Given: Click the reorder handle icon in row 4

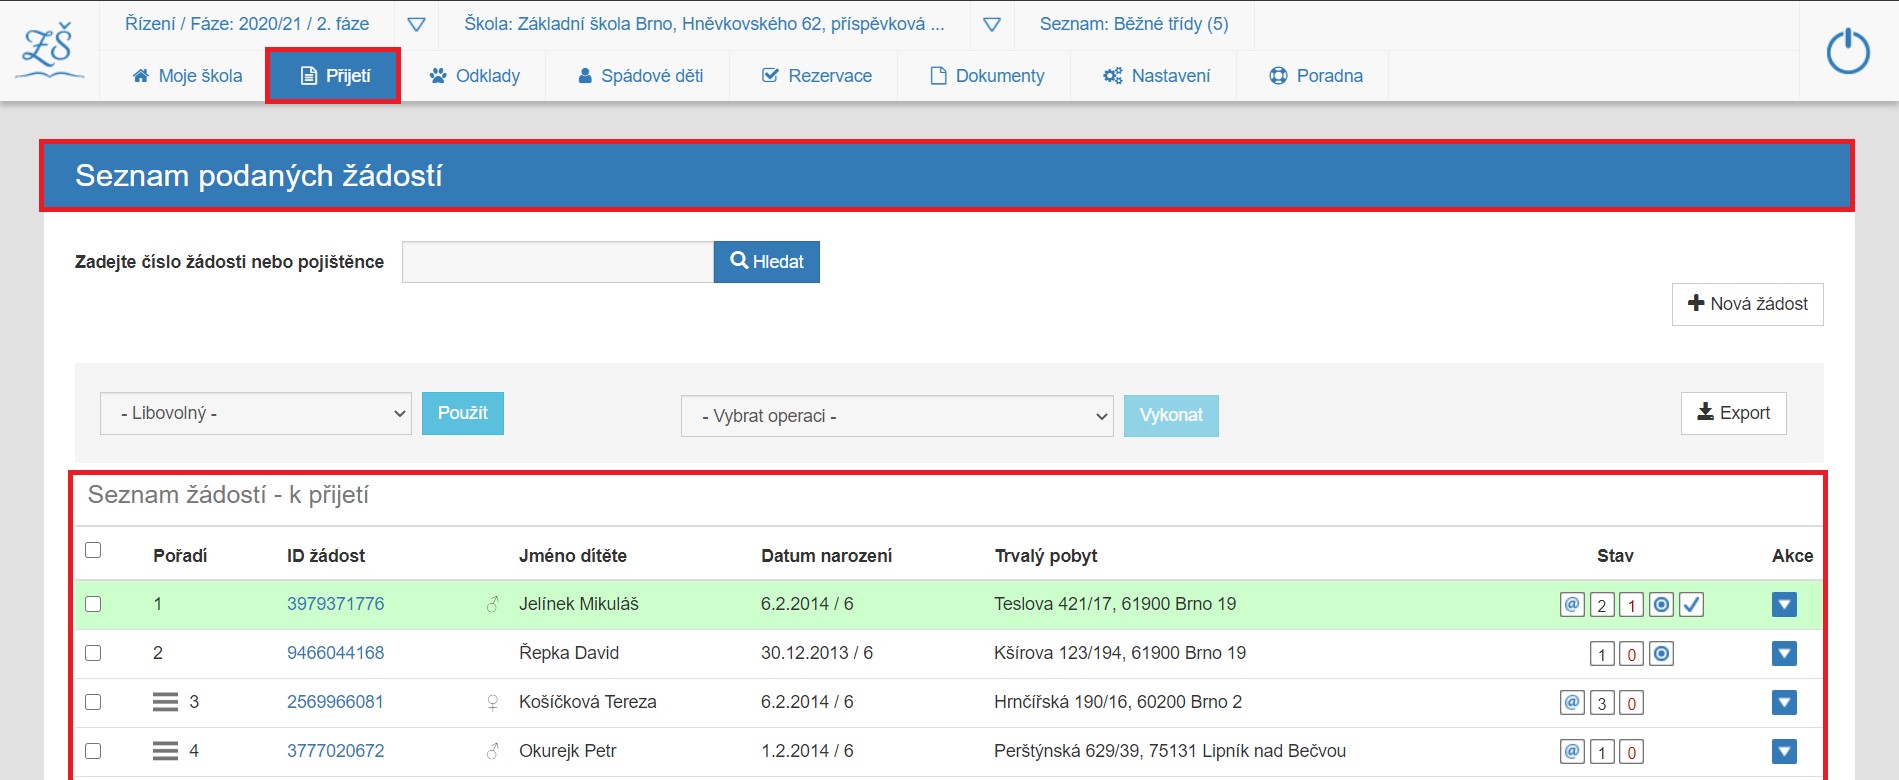Looking at the screenshot, I should tap(165, 751).
